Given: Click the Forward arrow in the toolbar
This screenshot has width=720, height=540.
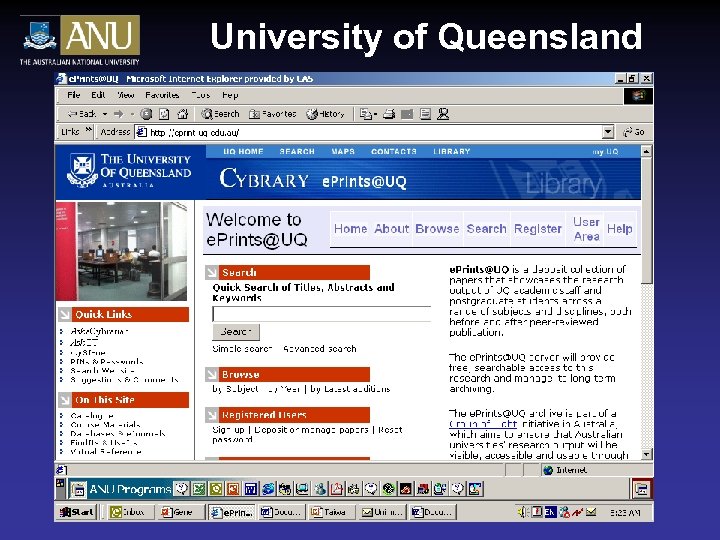Looking at the screenshot, I should (118, 114).
